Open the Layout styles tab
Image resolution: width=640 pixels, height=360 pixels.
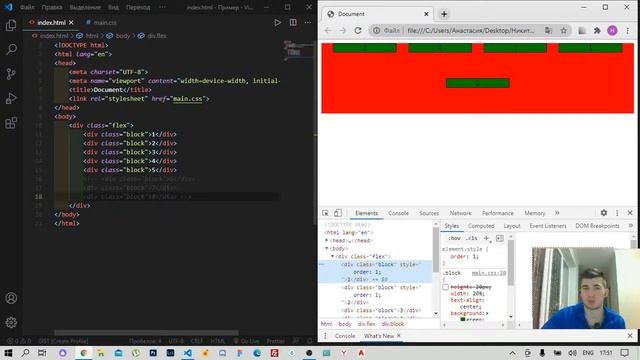coord(512,226)
